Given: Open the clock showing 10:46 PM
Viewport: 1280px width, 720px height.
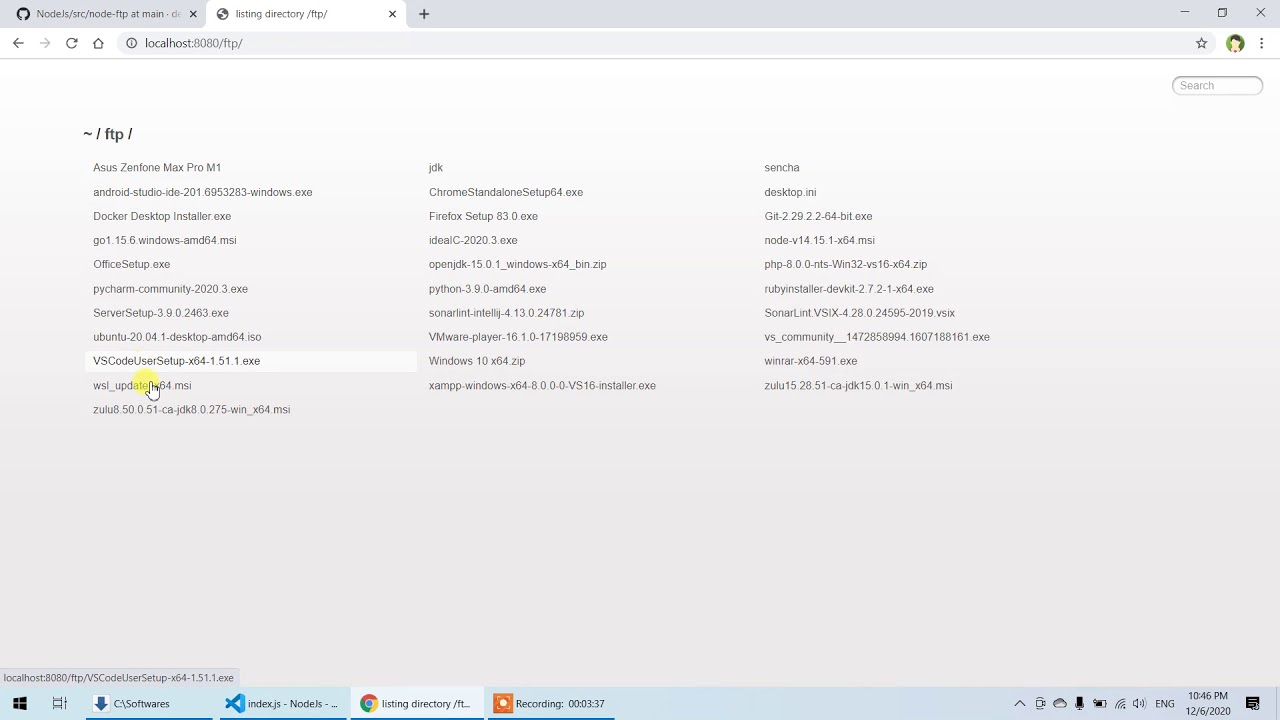Looking at the screenshot, I should coord(1207,703).
